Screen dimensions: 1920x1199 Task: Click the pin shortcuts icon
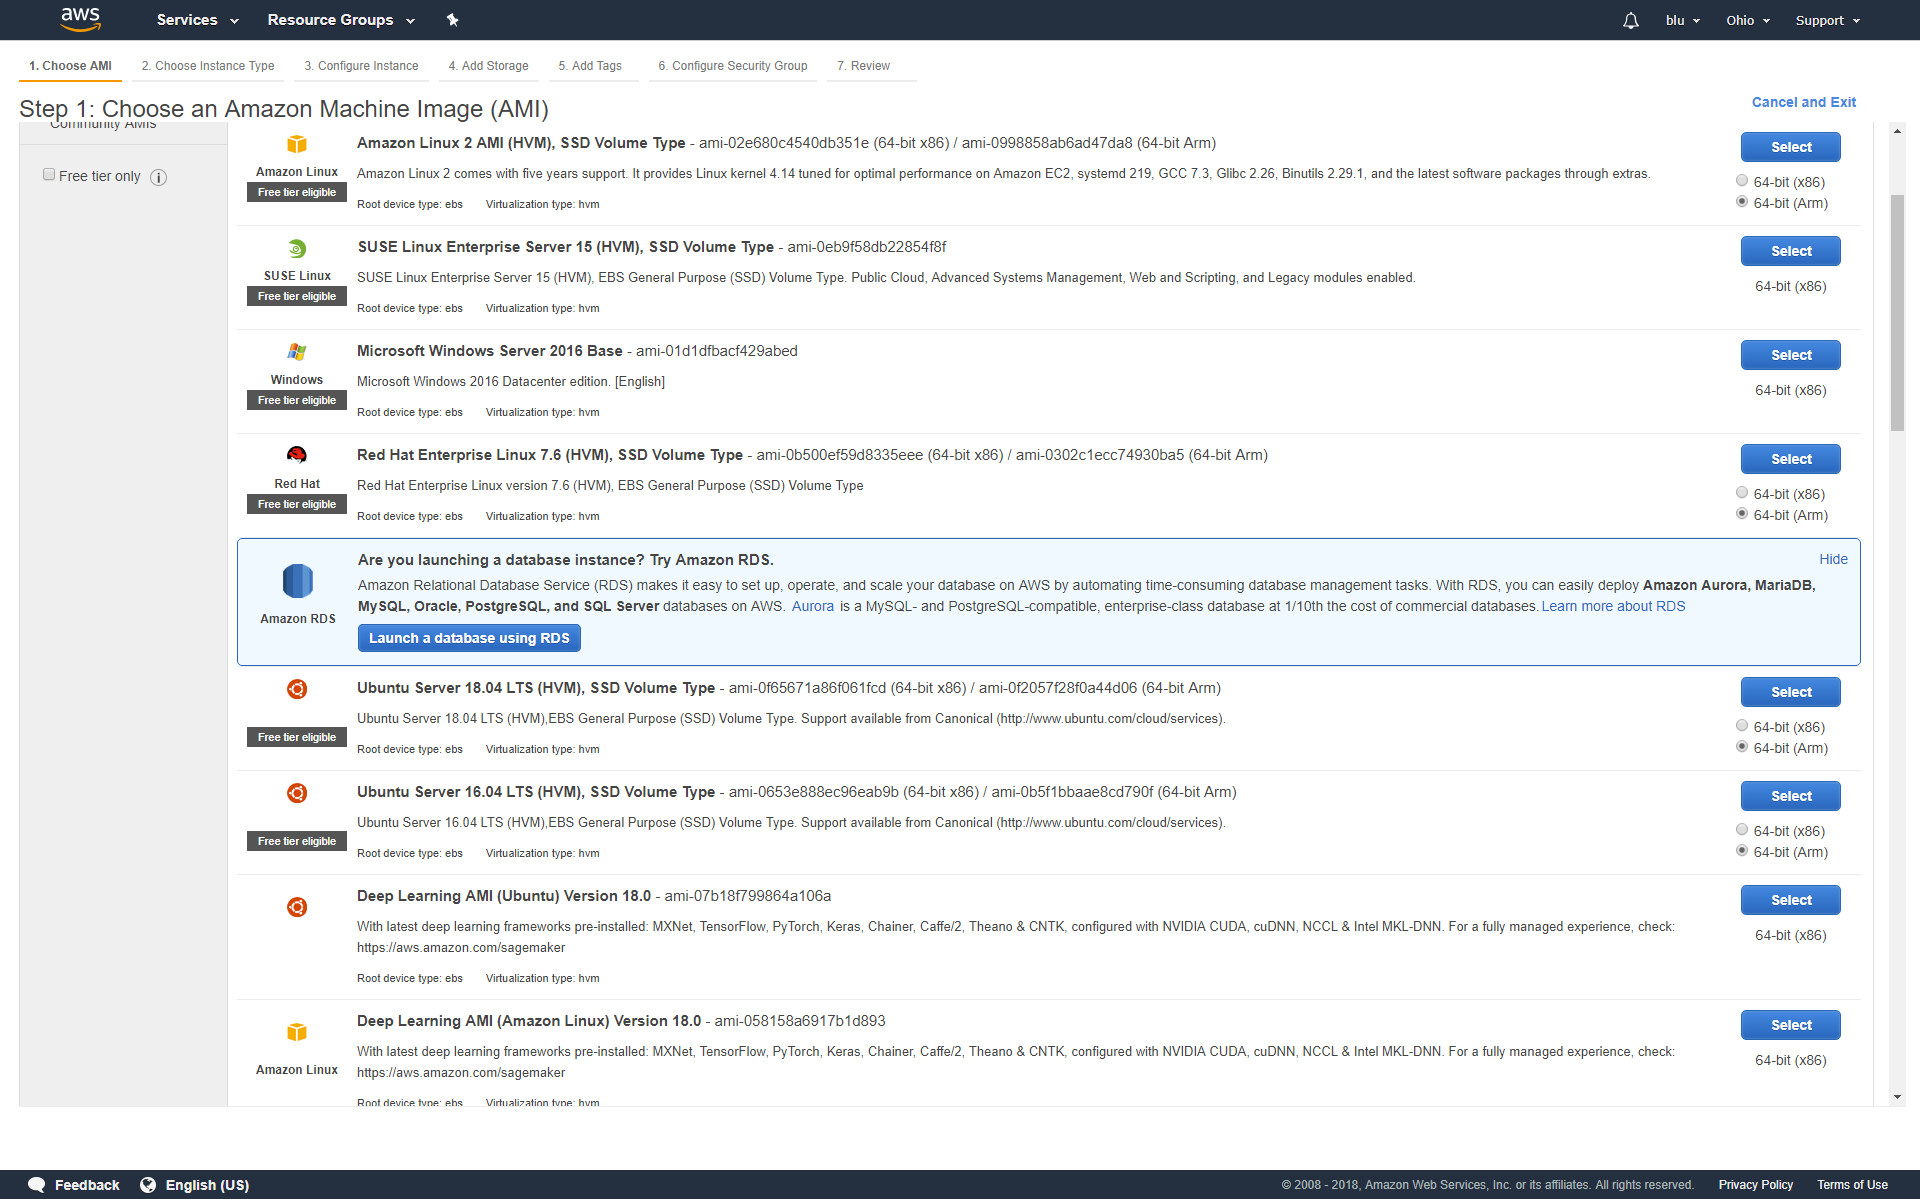click(452, 20)
